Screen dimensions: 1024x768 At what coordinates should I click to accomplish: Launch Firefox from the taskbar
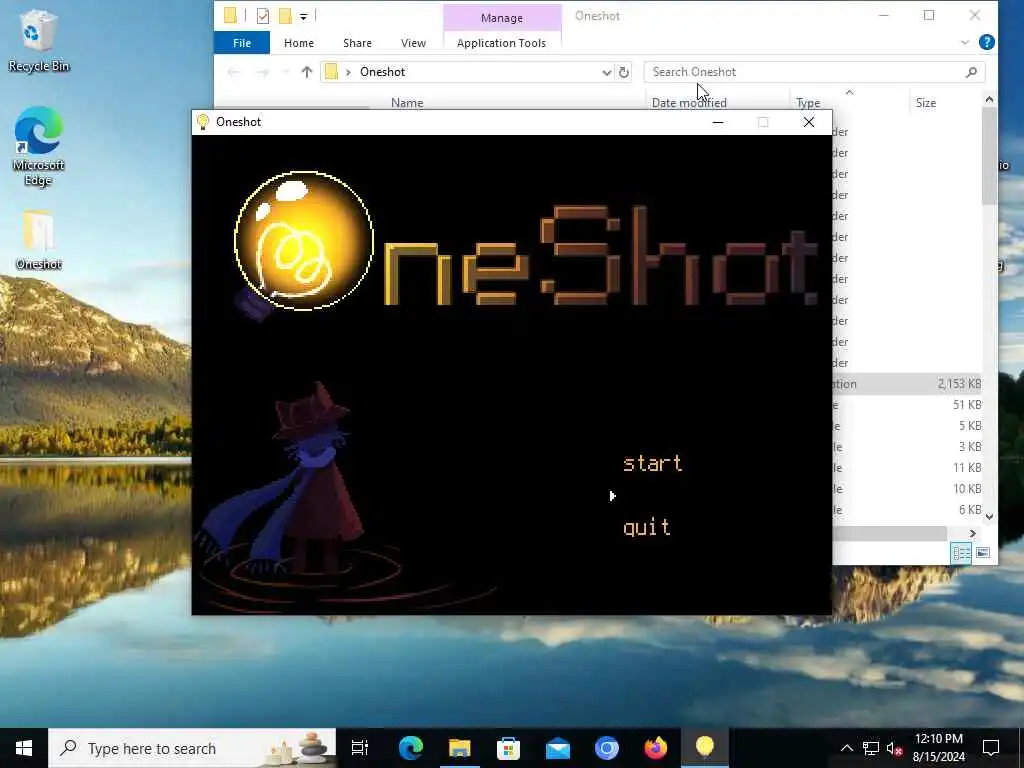tap(656, 748)
